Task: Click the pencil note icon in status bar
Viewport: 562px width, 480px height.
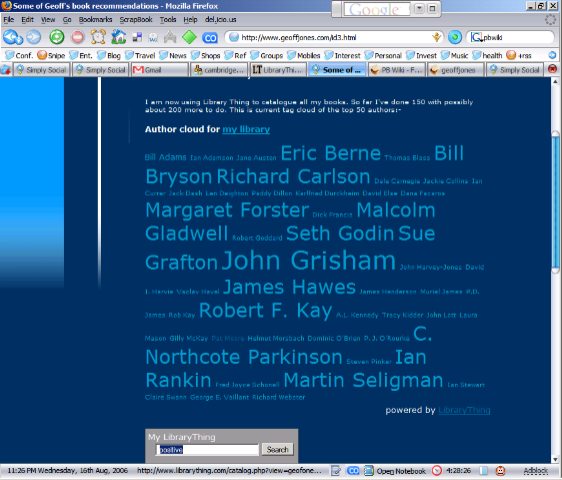Action: 336,470
